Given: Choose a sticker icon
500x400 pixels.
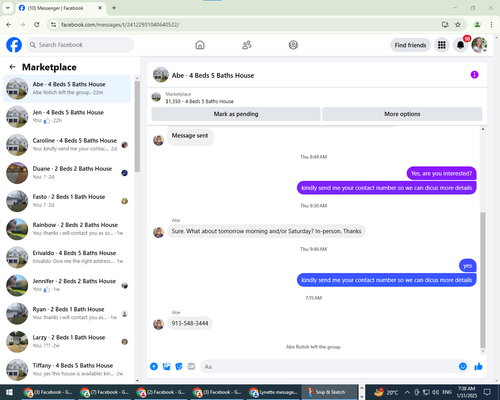Looking at the screenshot, I should point(179,367).
